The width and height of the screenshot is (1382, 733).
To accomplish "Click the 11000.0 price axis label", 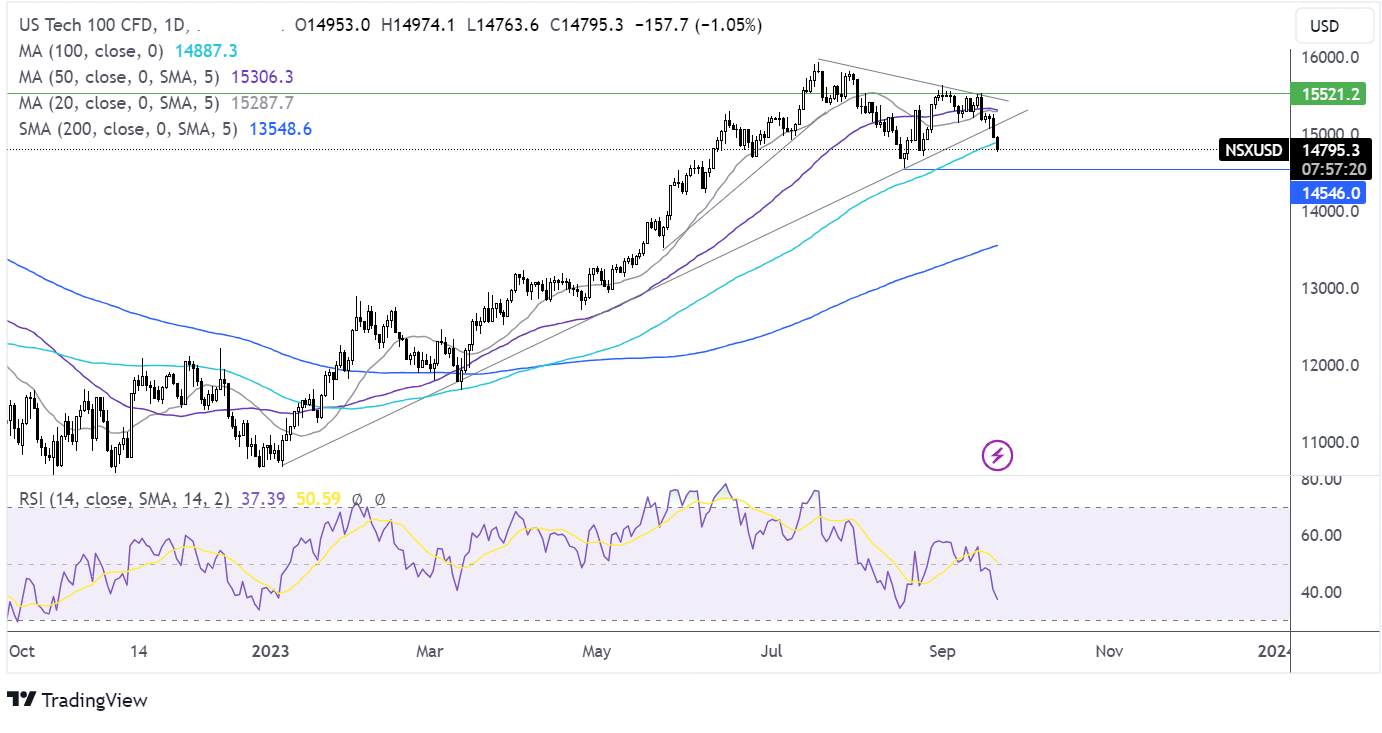I will [1330, 442].
